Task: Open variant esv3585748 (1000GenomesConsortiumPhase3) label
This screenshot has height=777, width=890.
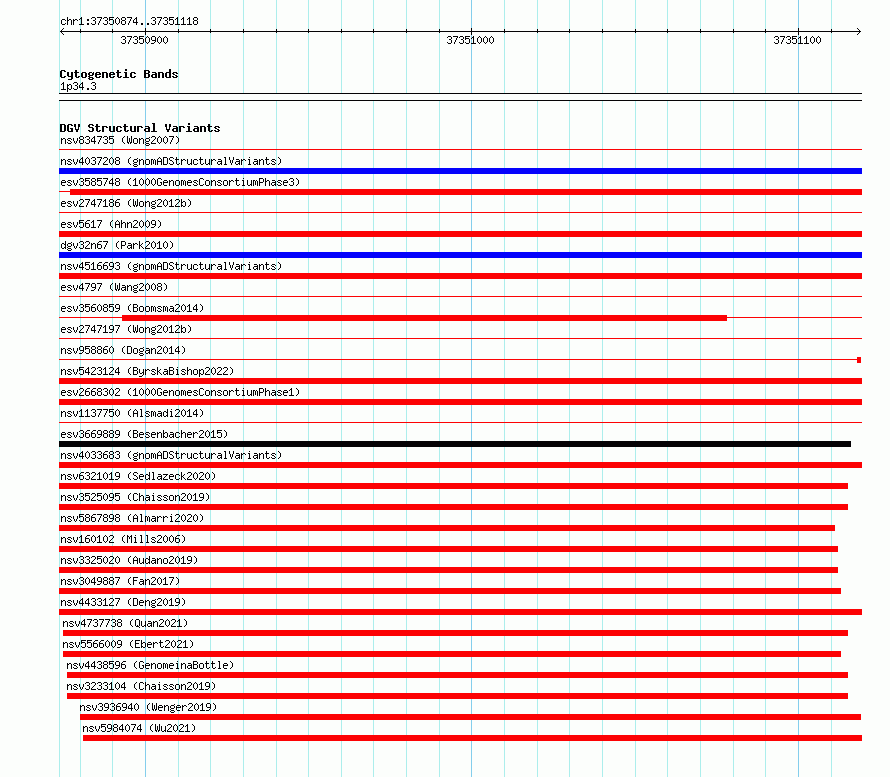Action: [x=180, y=182]
